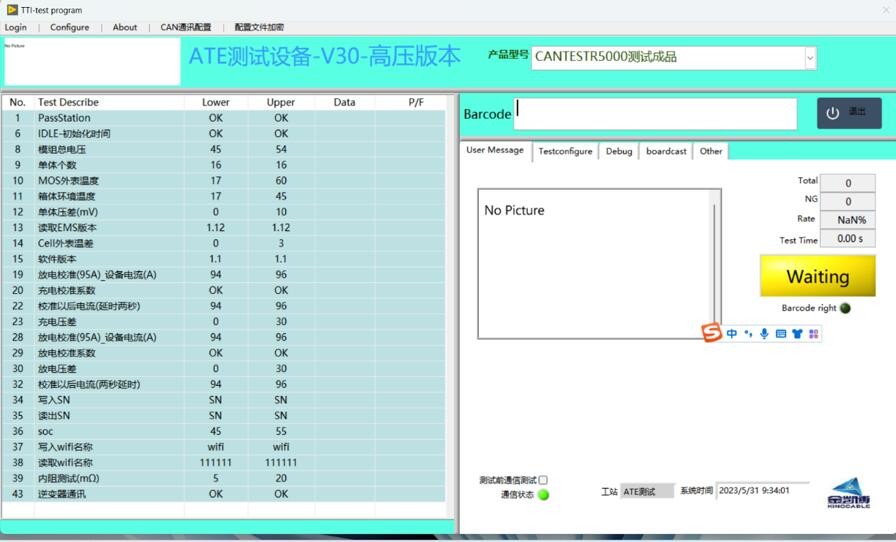
Task: Open the CAN通讯配置 menu
Action: coord(186,27)
